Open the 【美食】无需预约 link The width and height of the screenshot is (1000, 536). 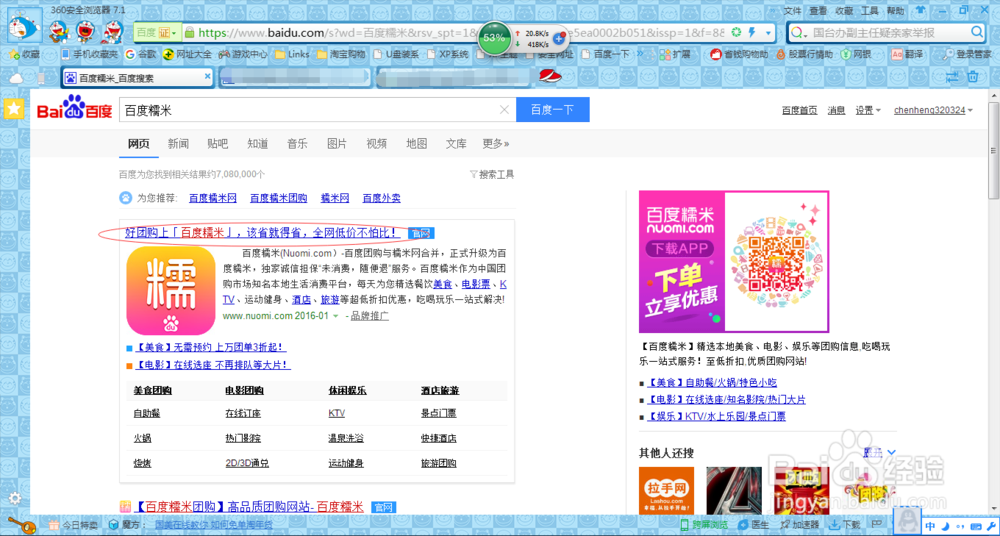click(x=210, y=348)
